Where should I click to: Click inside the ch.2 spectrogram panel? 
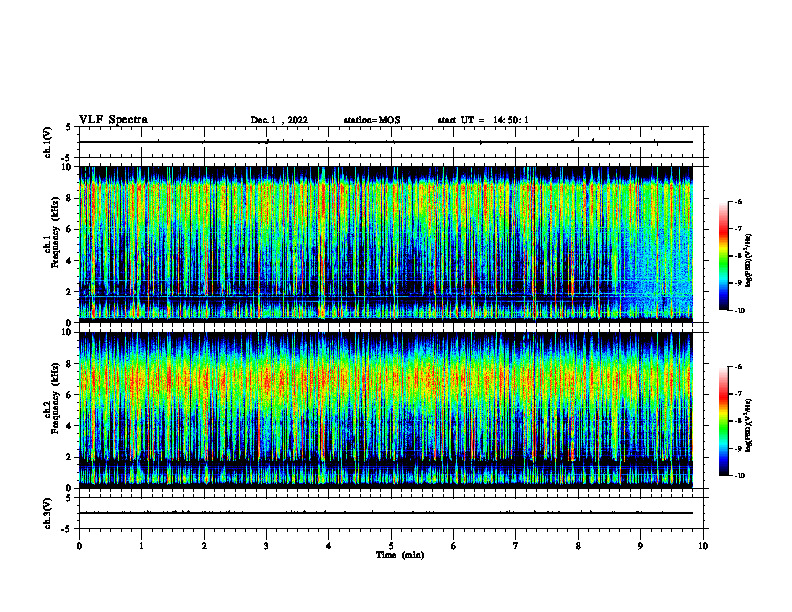coord(386,410)
